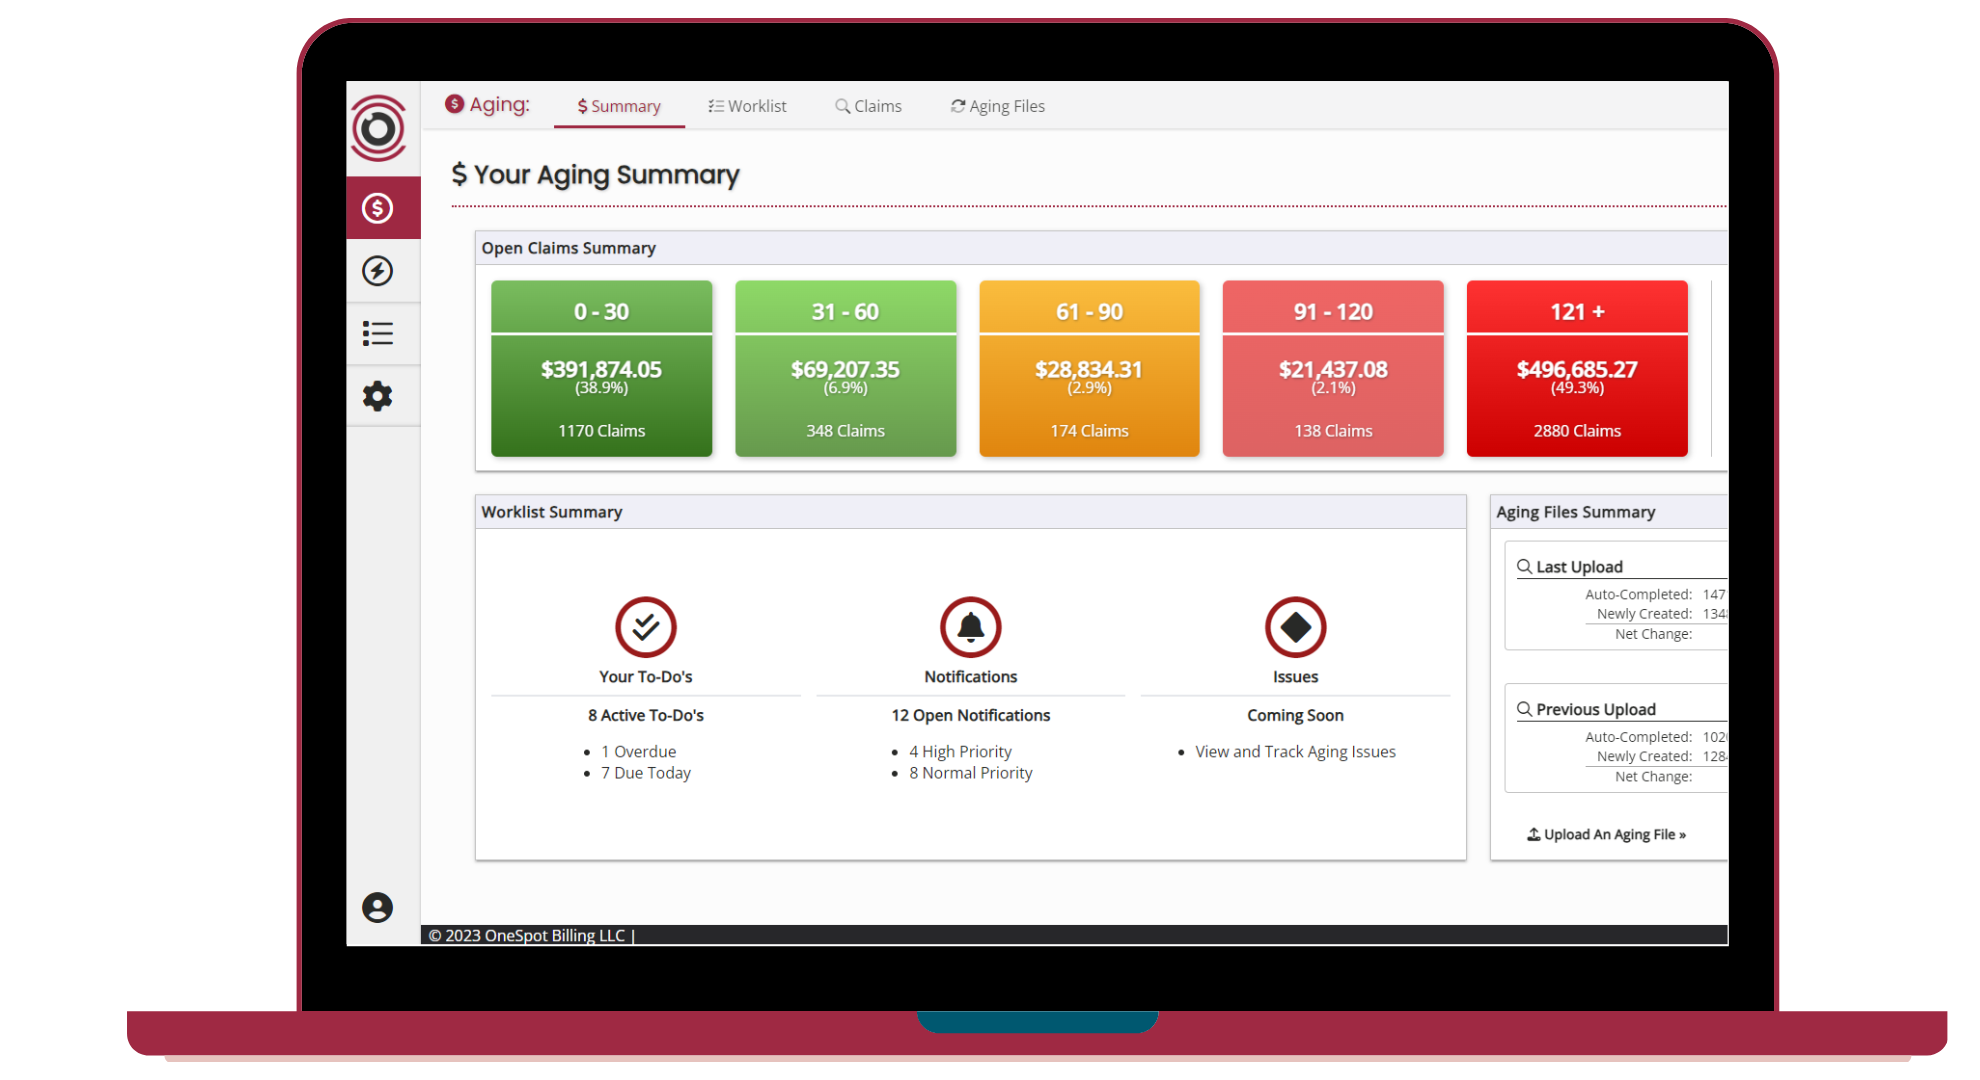Click the Previous Upload magnifier icon

pyautogui.click(x=1524, y=709)
